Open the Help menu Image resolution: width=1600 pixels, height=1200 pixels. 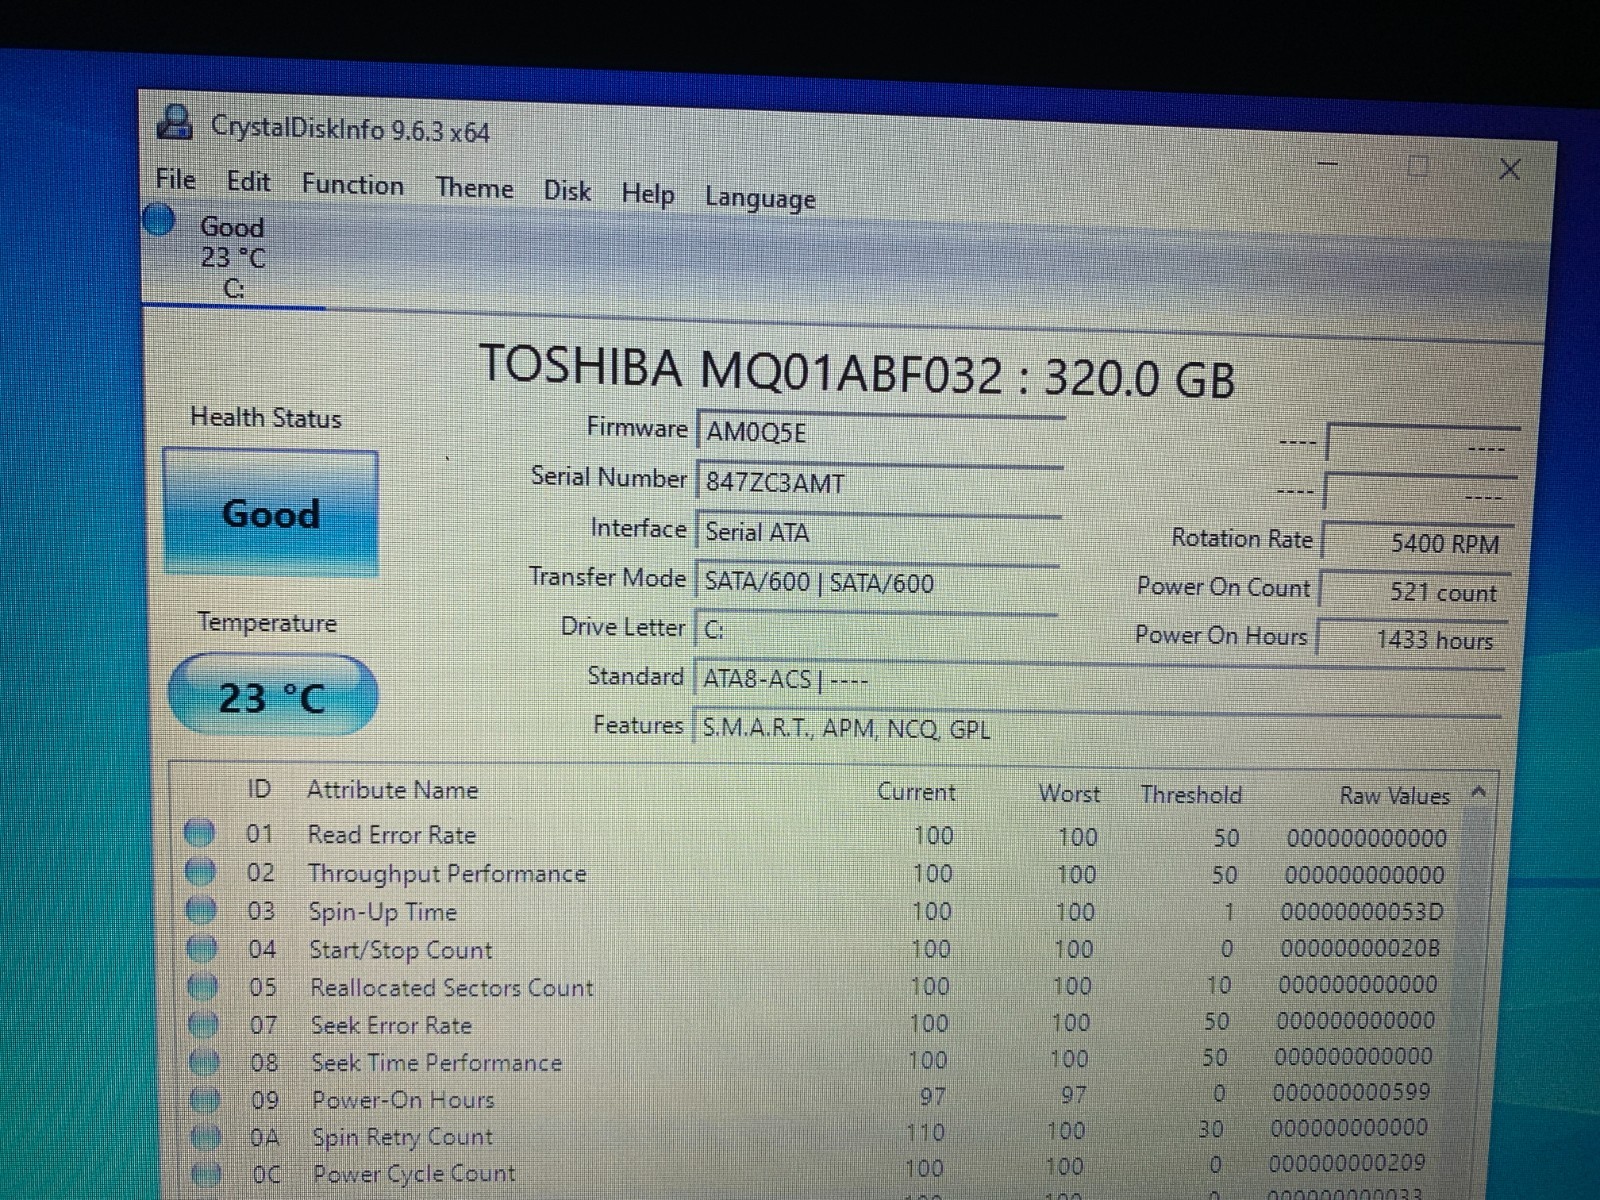[647, 194]
